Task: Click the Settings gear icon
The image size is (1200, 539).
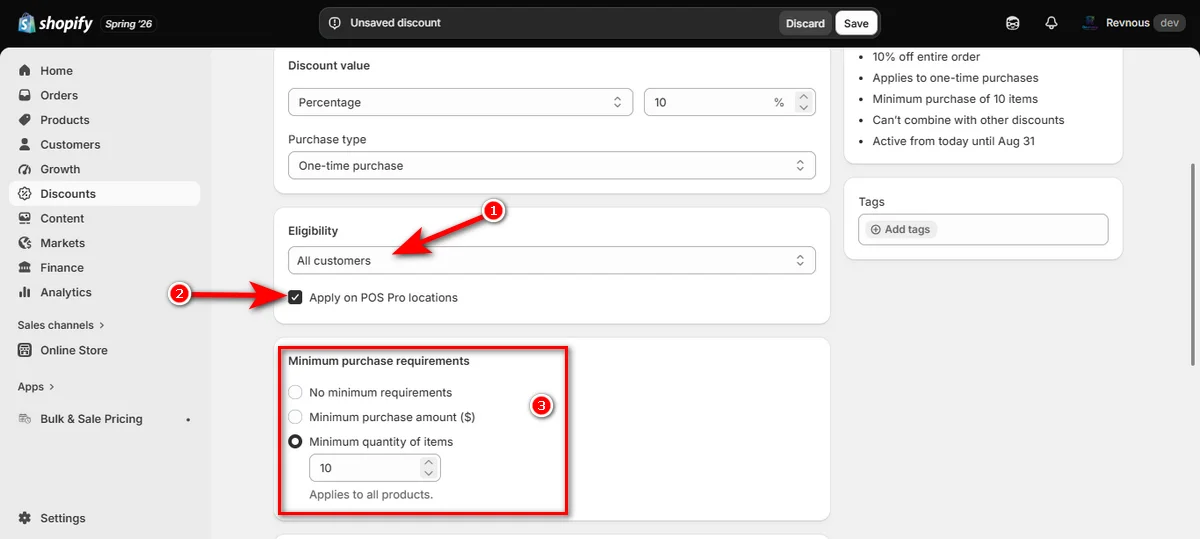Action: pyautogui.click(x=25, y=518)
